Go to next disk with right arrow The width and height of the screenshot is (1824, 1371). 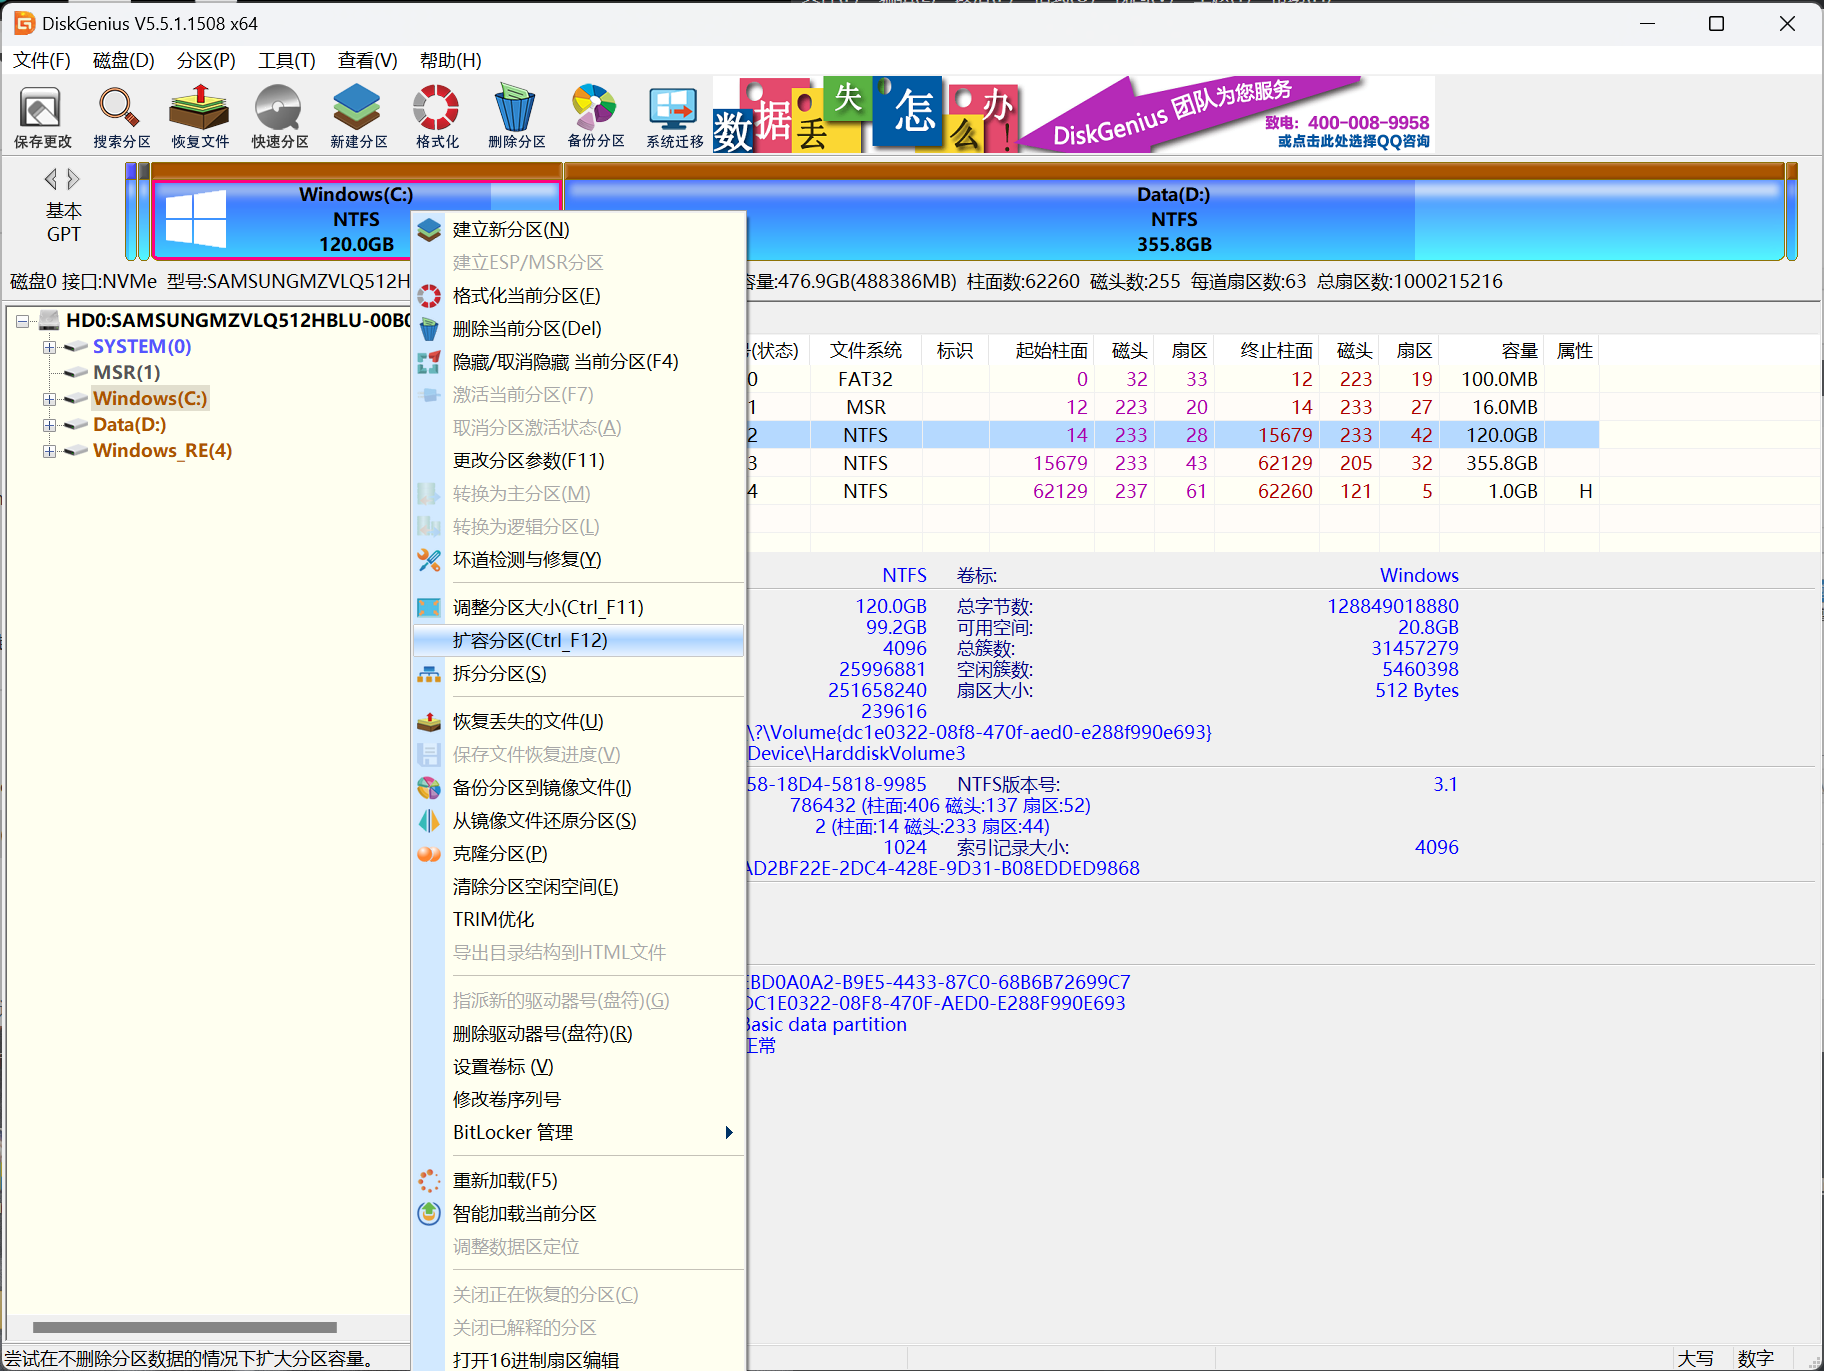[x=73, y=179]
